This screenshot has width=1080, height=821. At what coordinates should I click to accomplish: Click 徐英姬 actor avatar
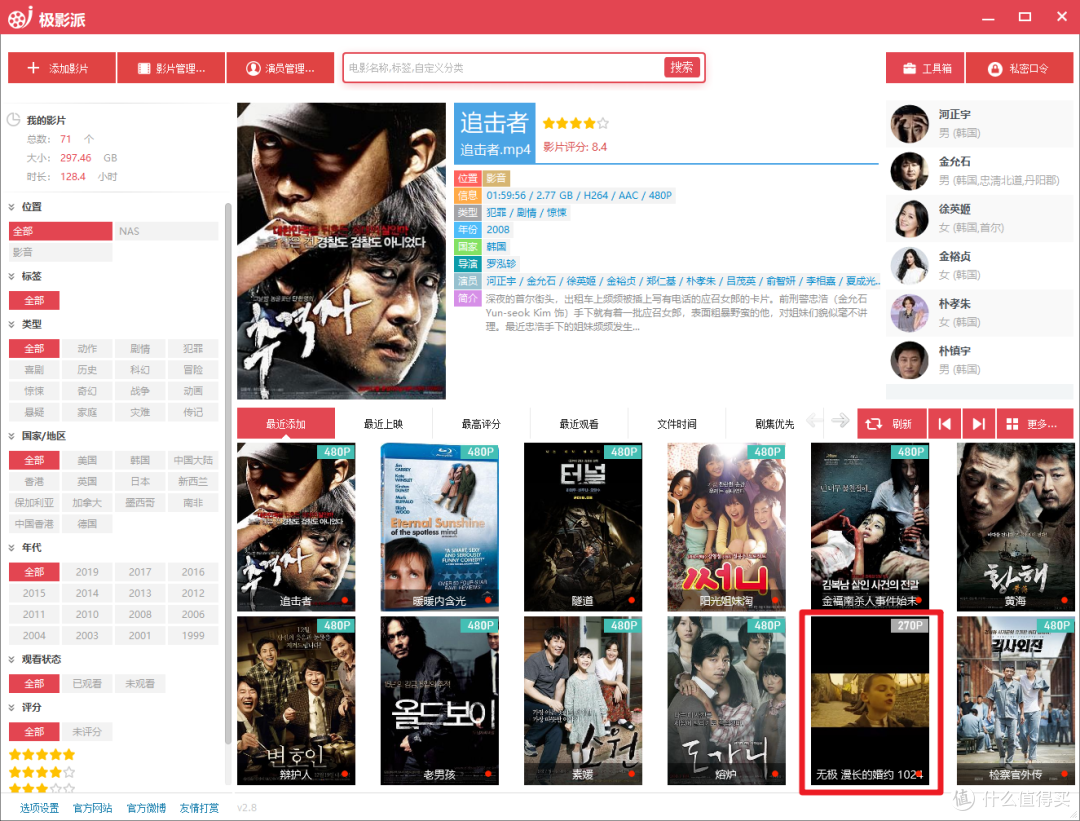pos(910,218)
